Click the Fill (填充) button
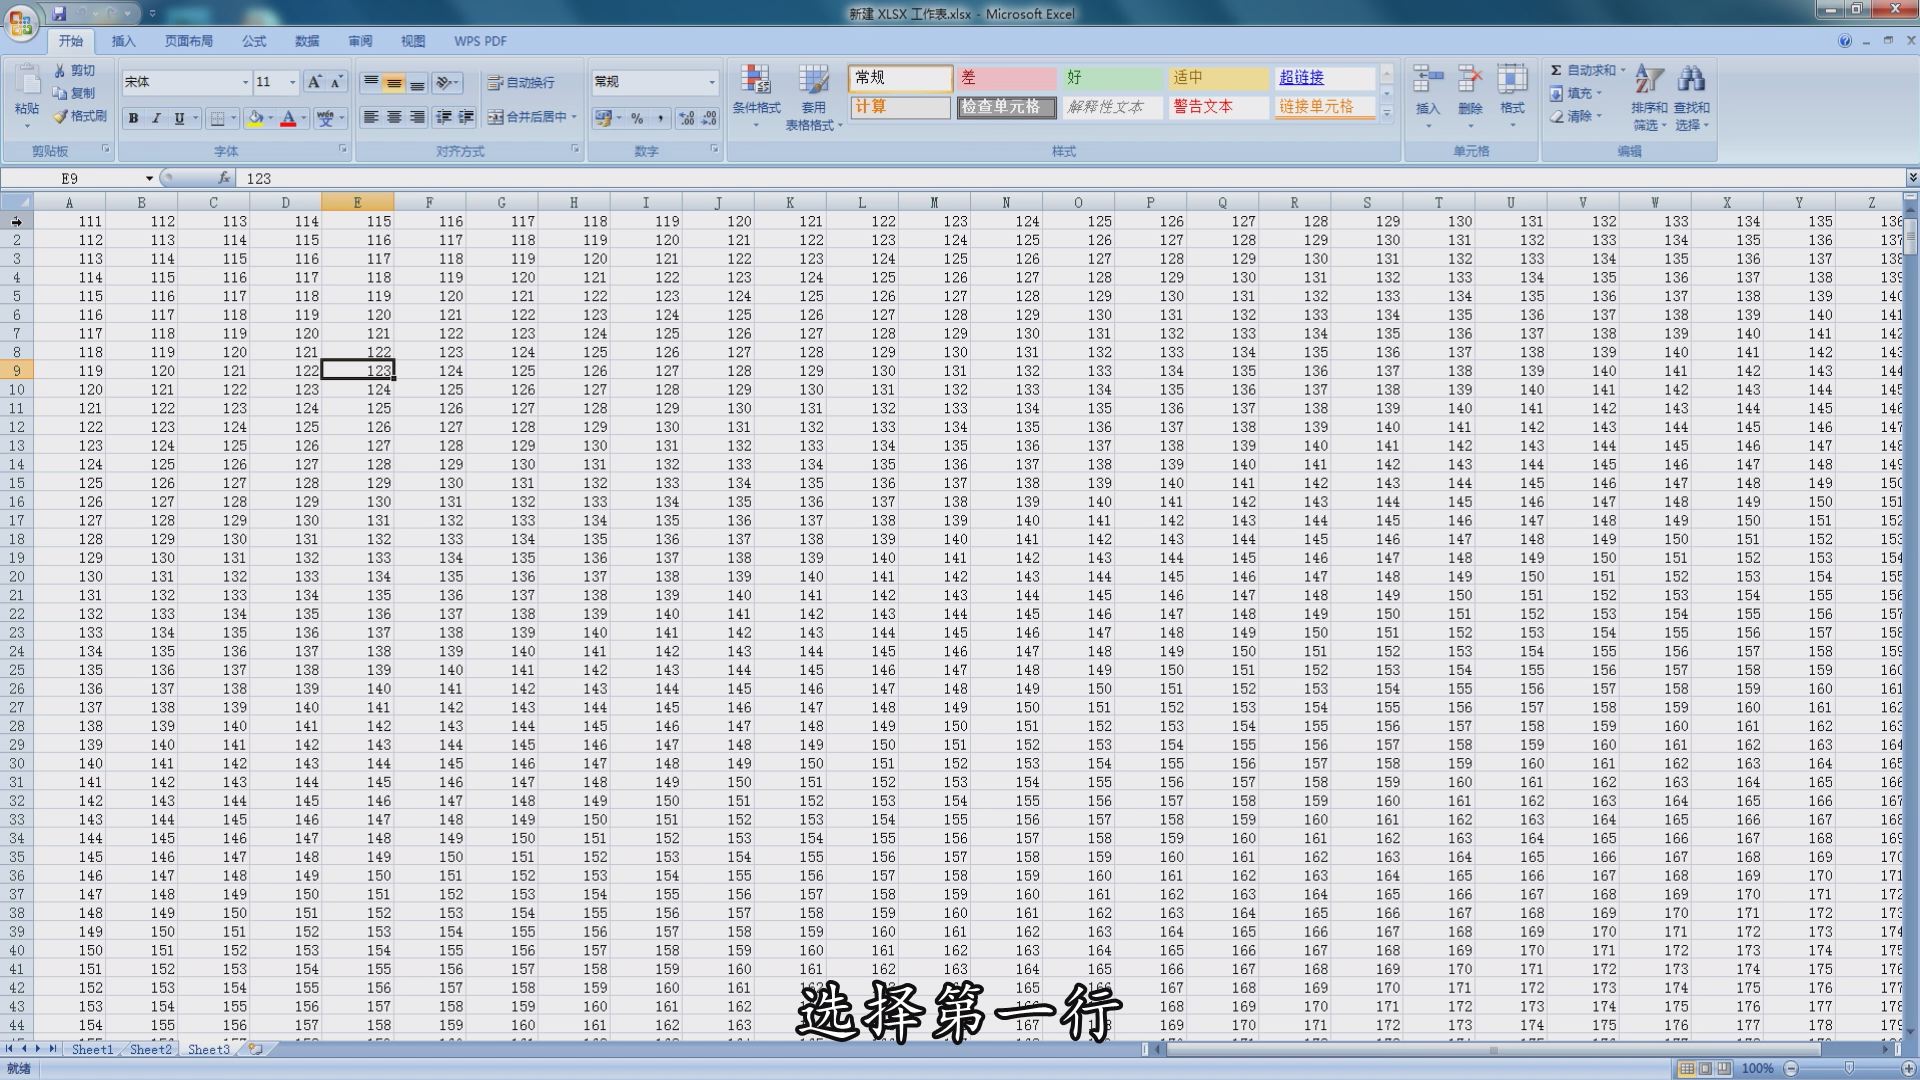Viewport: 1920px width, 1080px height. [1575, 93]
